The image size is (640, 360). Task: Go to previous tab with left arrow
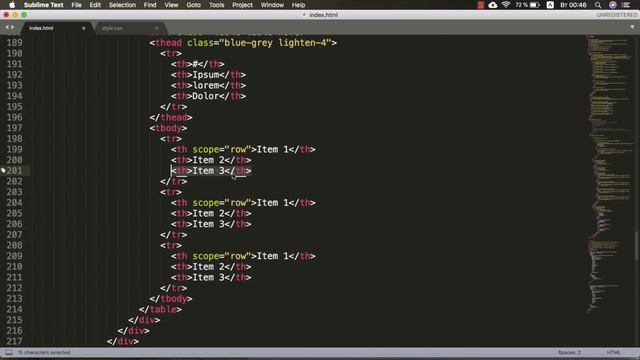[x=7, y=27]
